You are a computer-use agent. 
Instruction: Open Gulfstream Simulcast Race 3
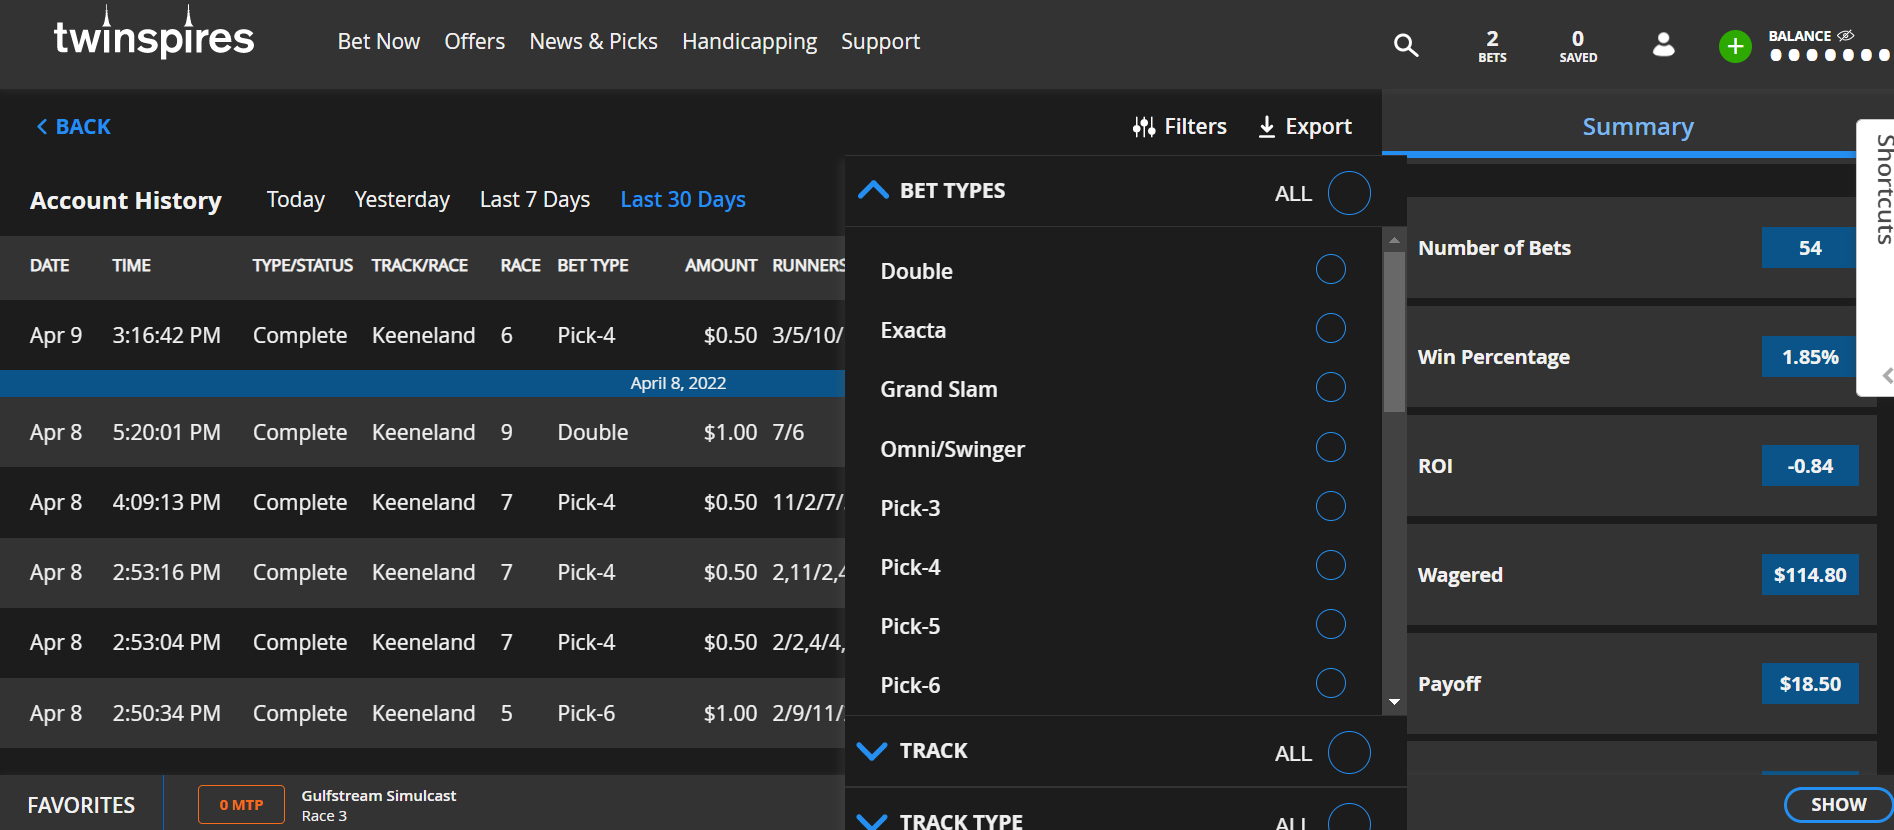click(378, 805)
